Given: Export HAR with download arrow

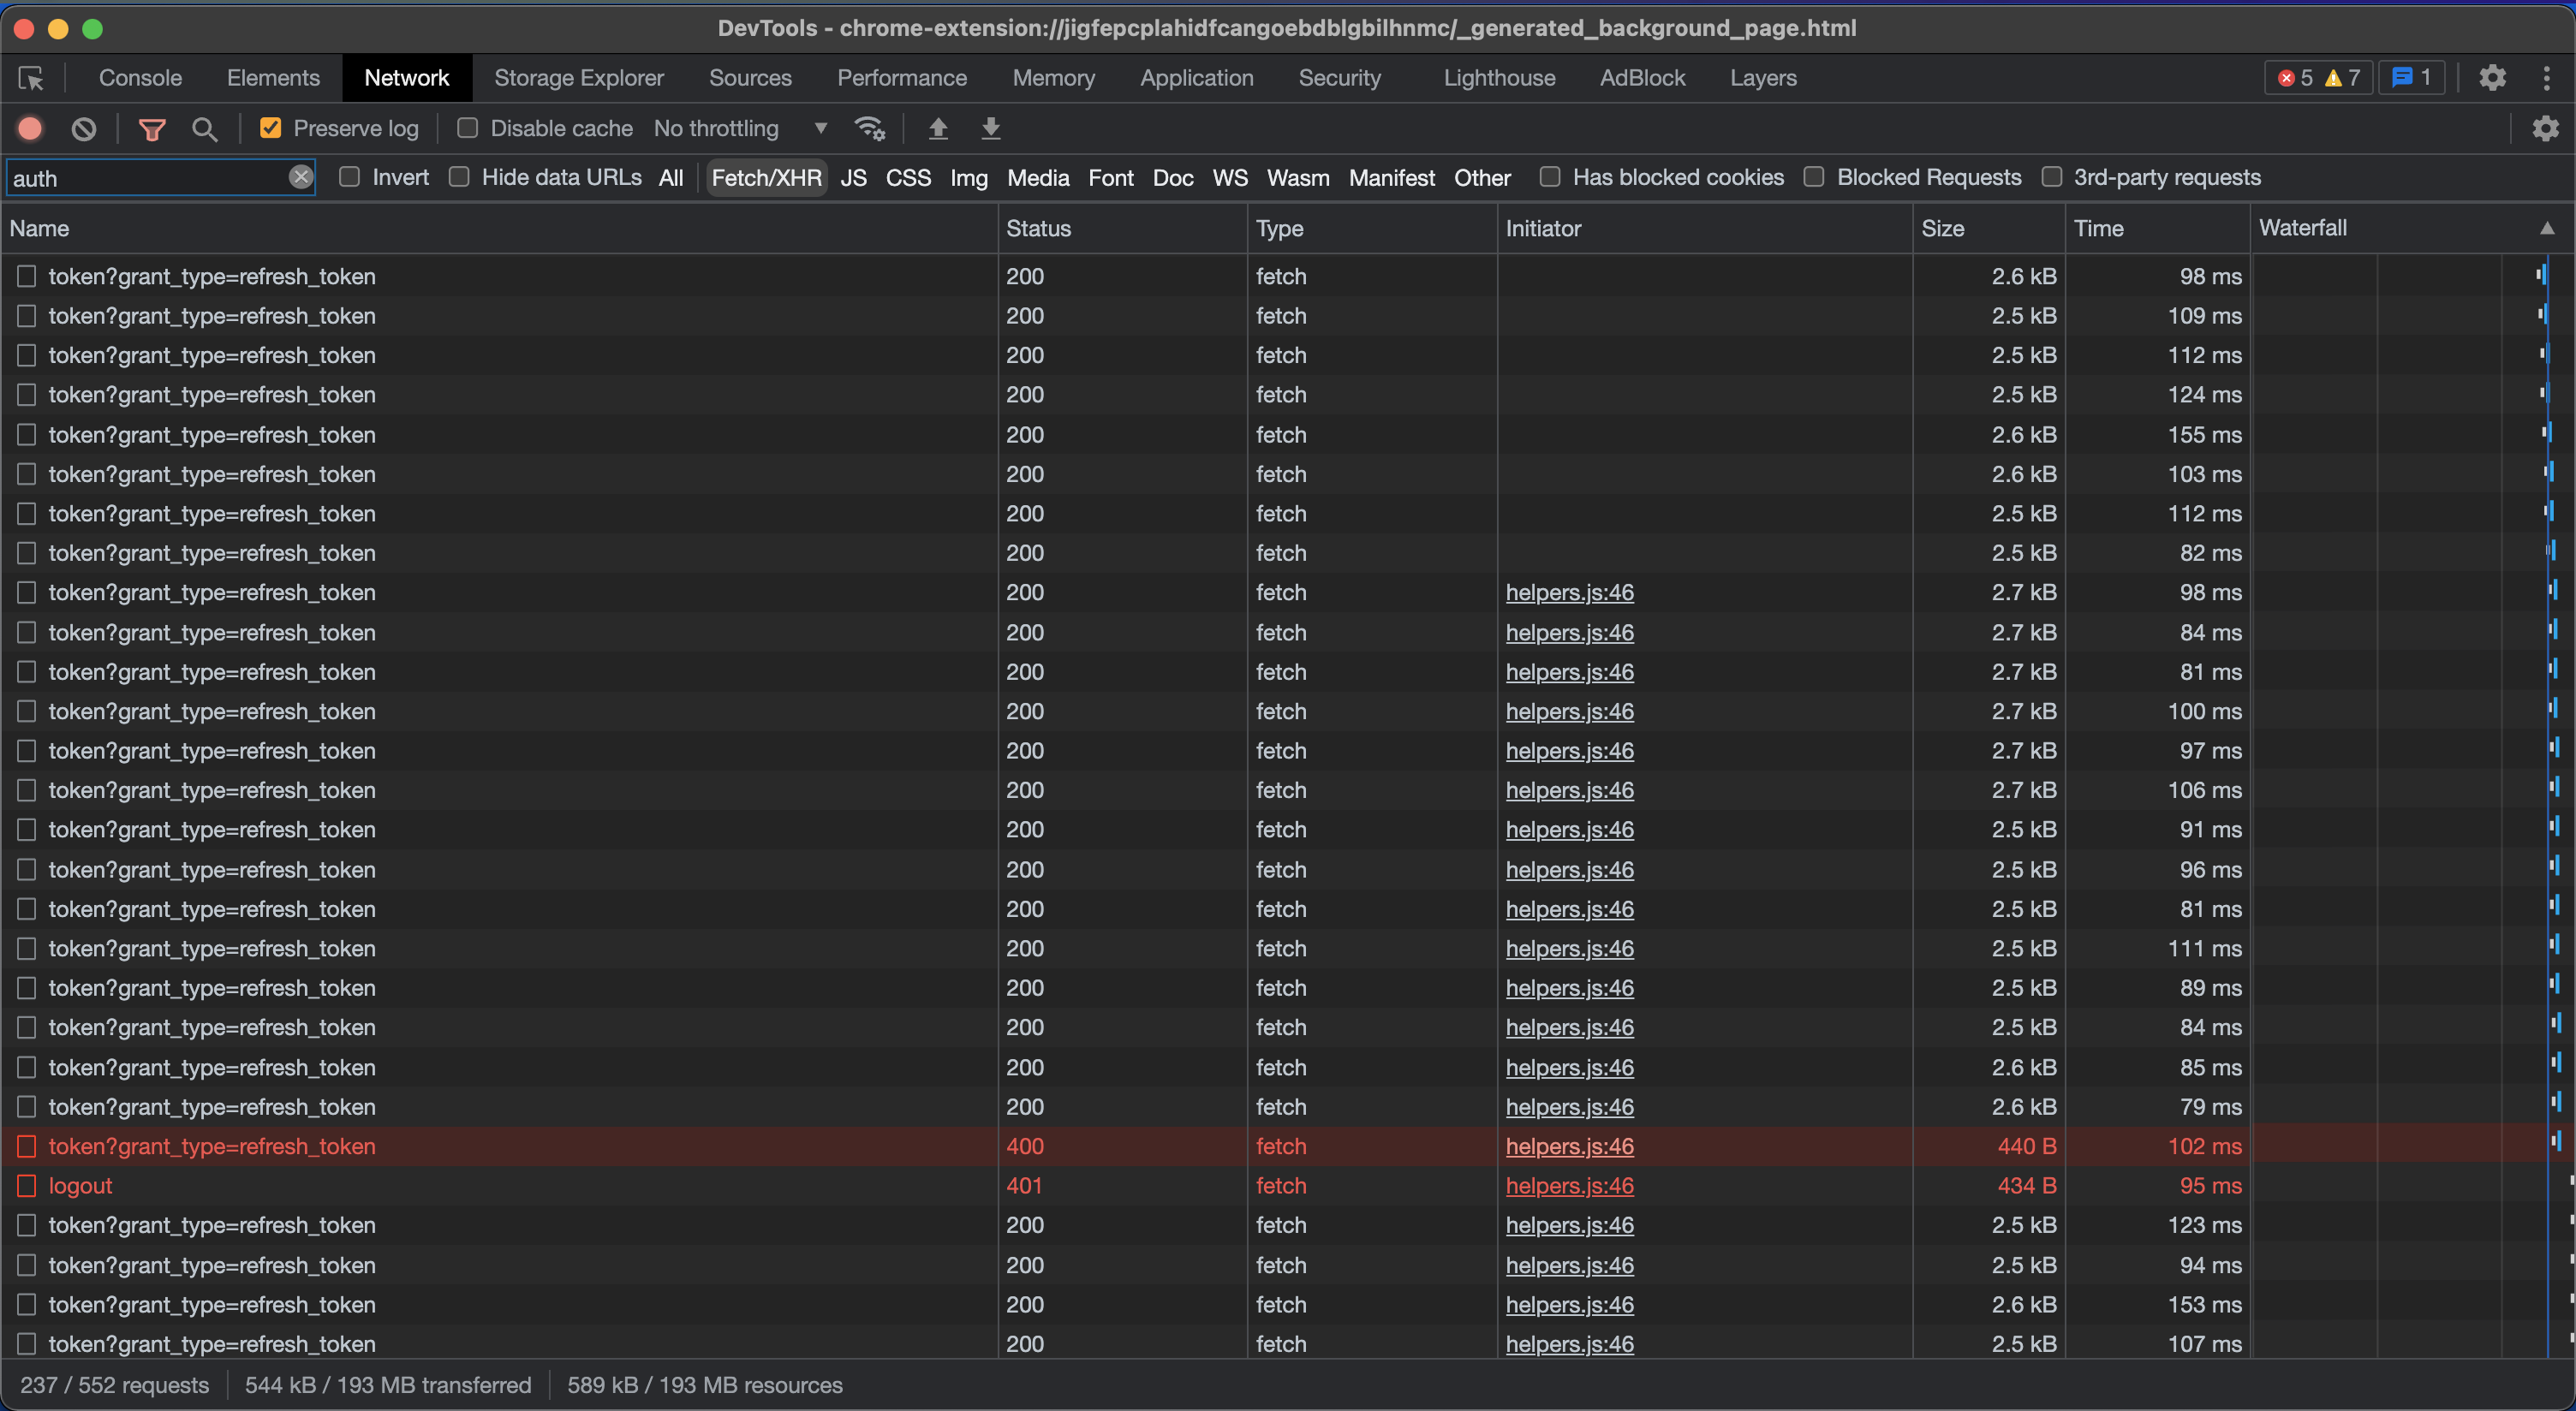Looking at the screenshot, I should [x=990, y=128].
